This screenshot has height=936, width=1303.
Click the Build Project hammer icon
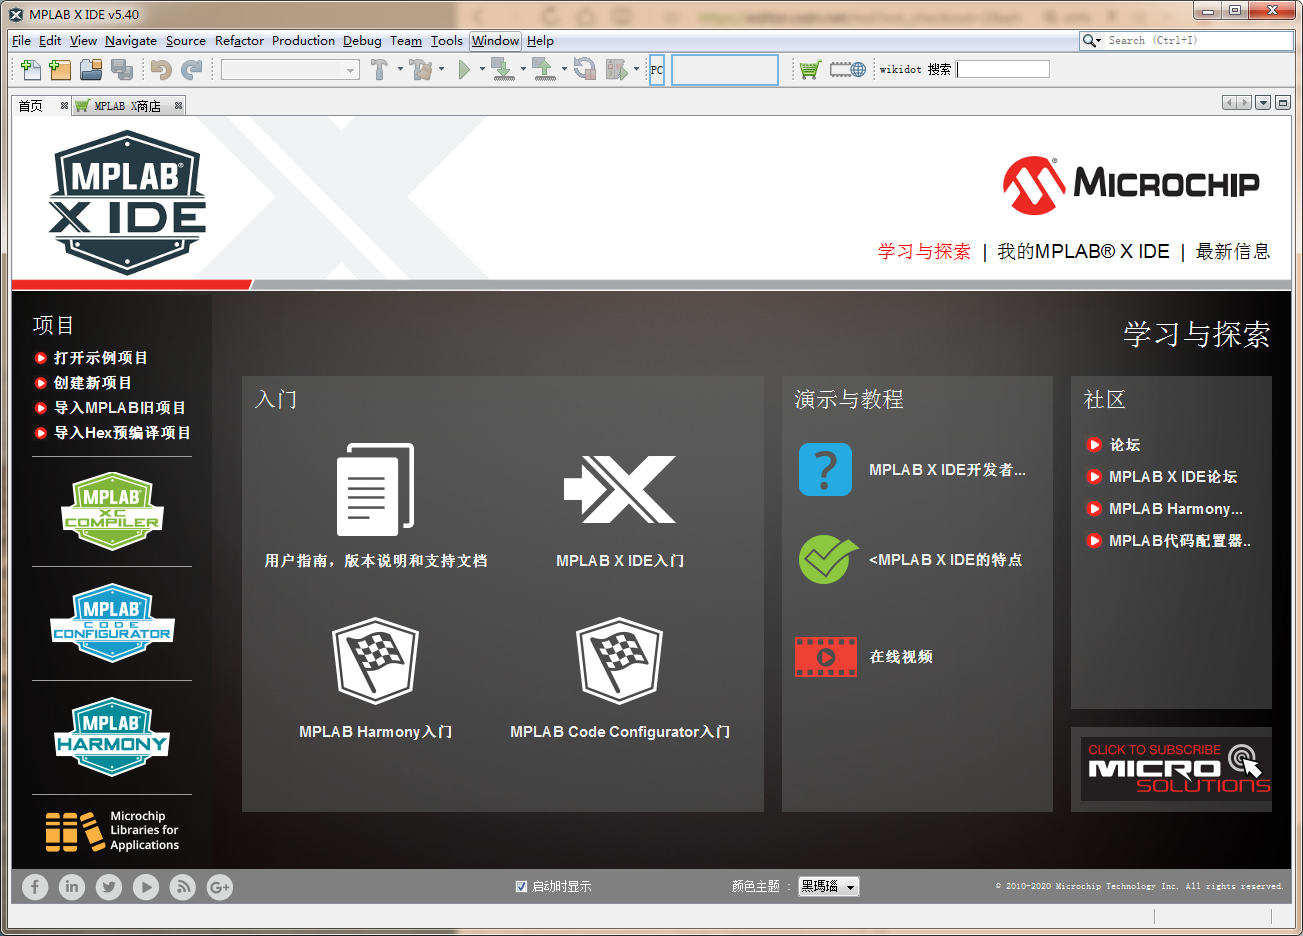point(381,70)
